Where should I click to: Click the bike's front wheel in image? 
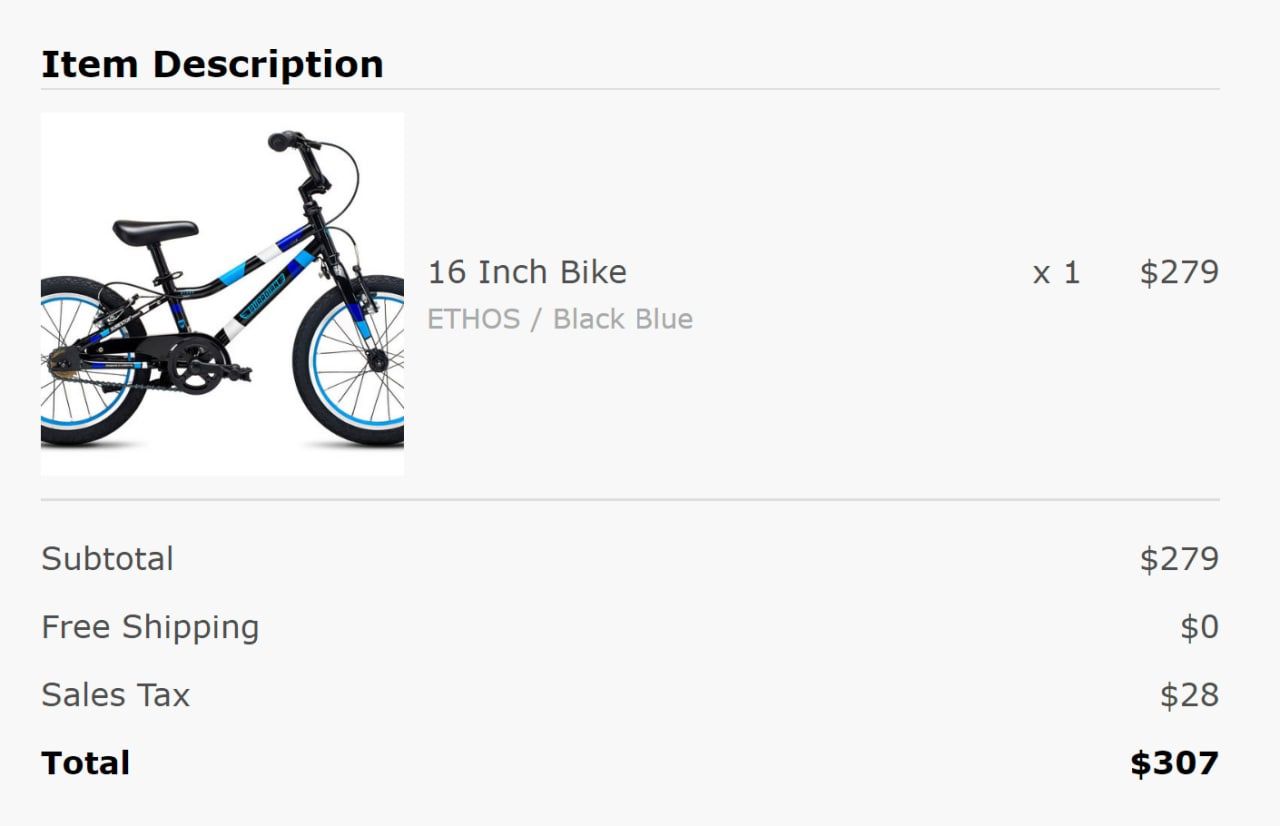coord(350,362)
